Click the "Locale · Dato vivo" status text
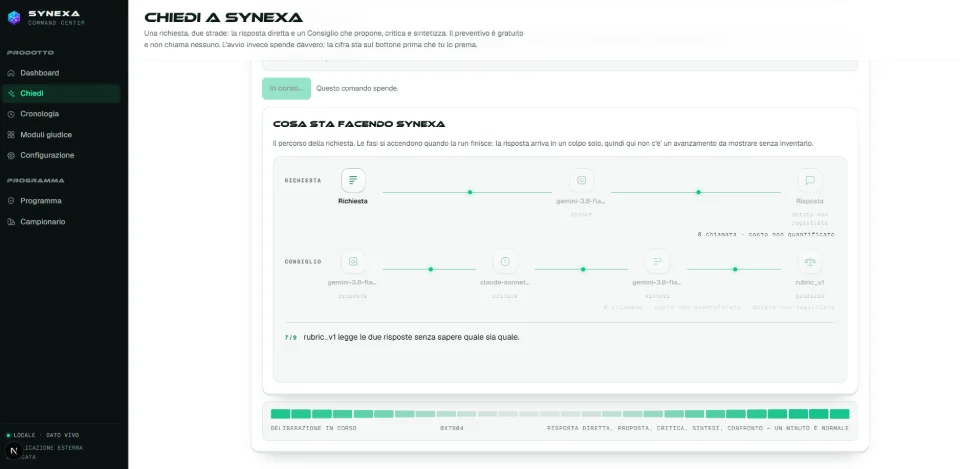 point(46,435)
